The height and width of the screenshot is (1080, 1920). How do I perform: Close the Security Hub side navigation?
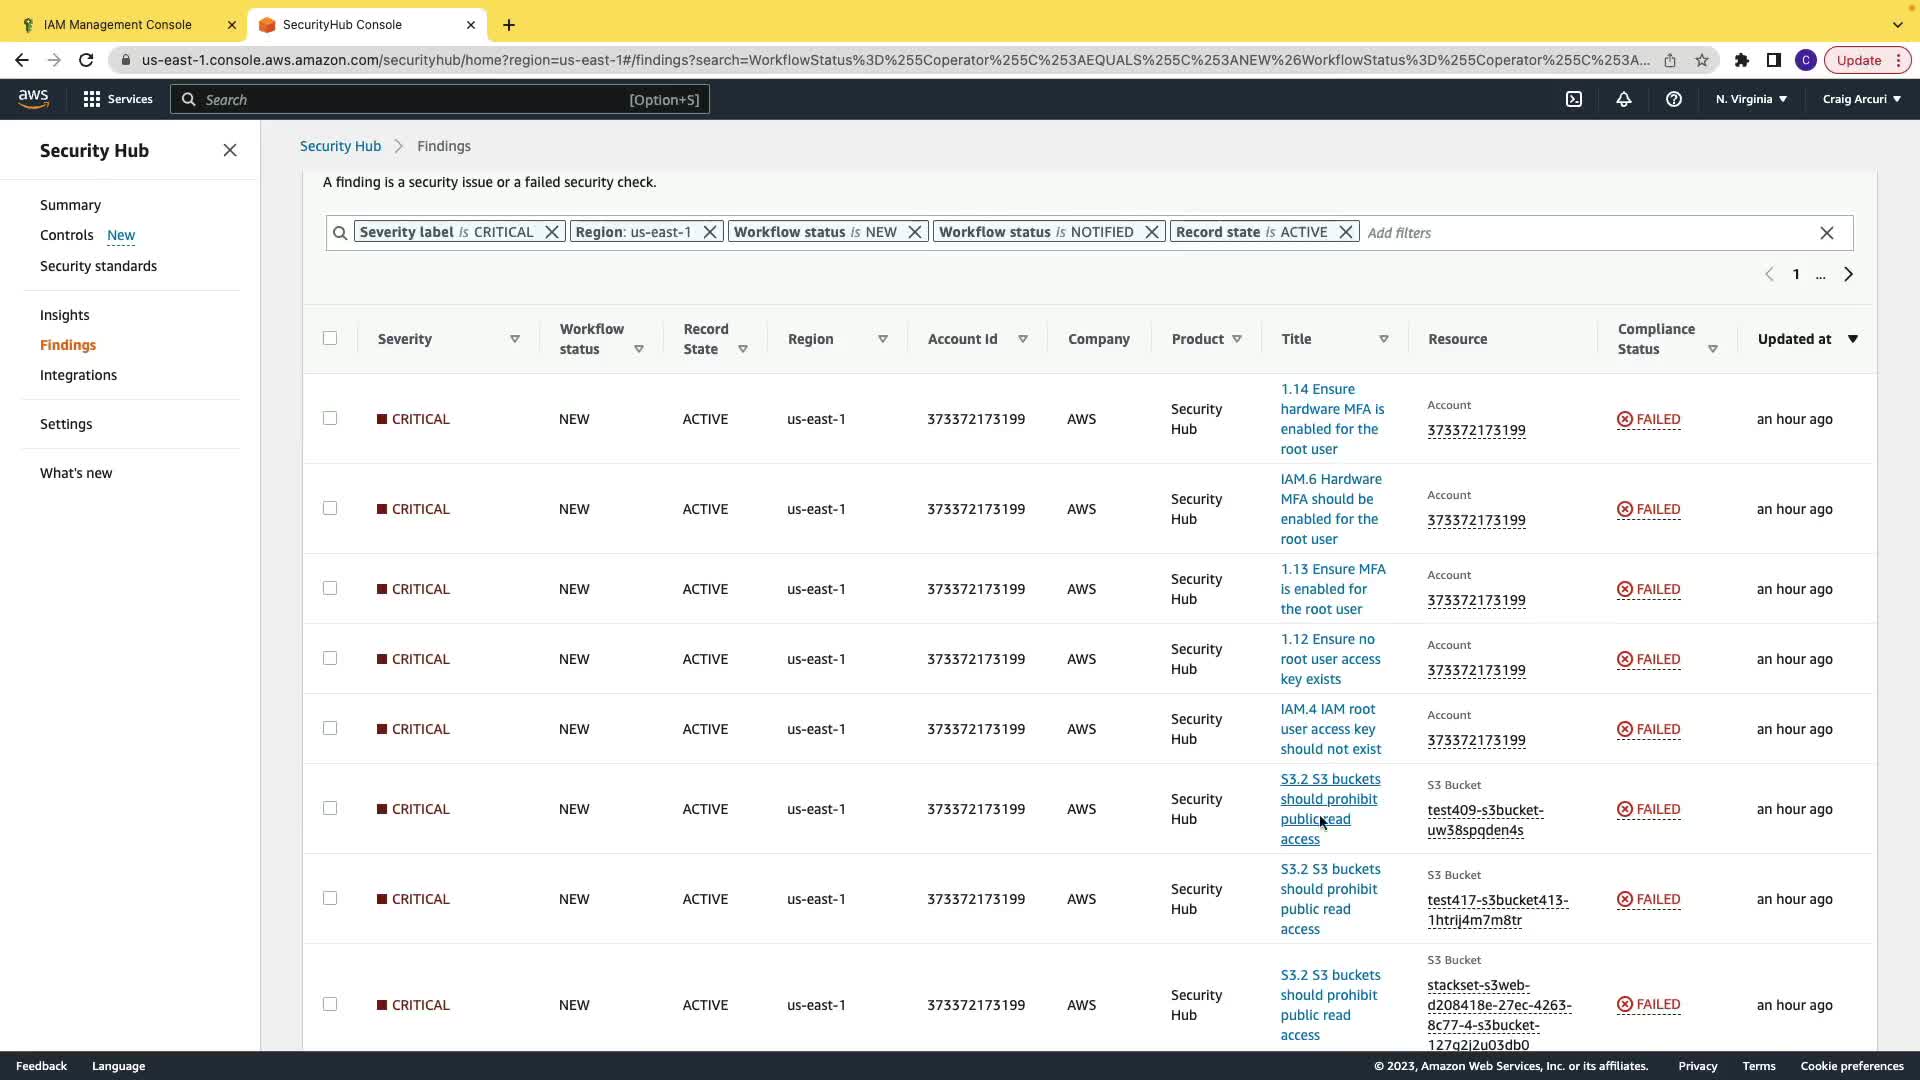point(229,150)
